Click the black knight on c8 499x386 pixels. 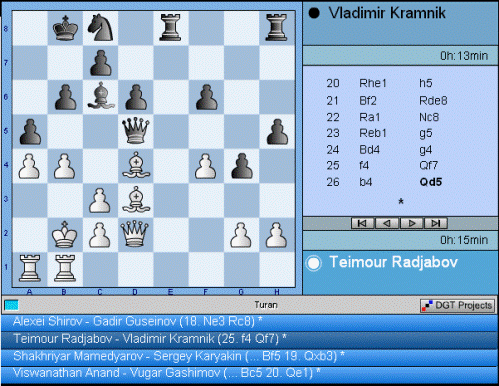coord(100,28)
